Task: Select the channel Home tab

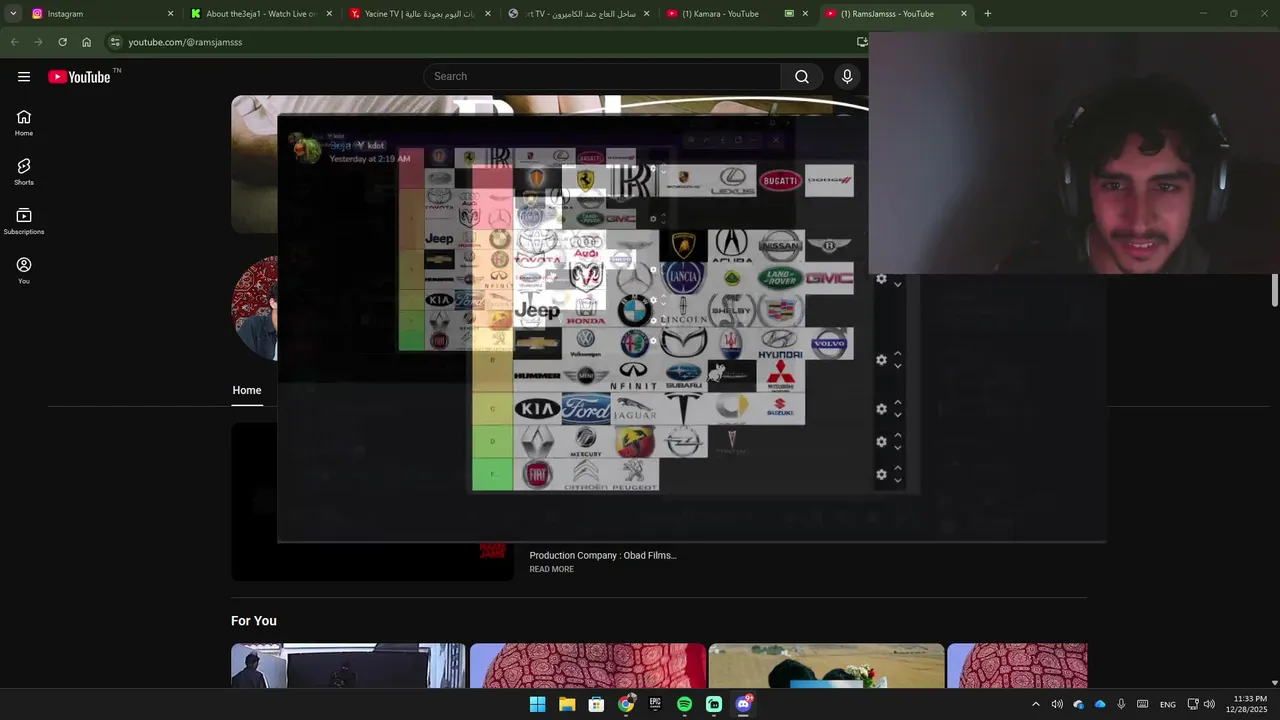Action: point(247,390)
